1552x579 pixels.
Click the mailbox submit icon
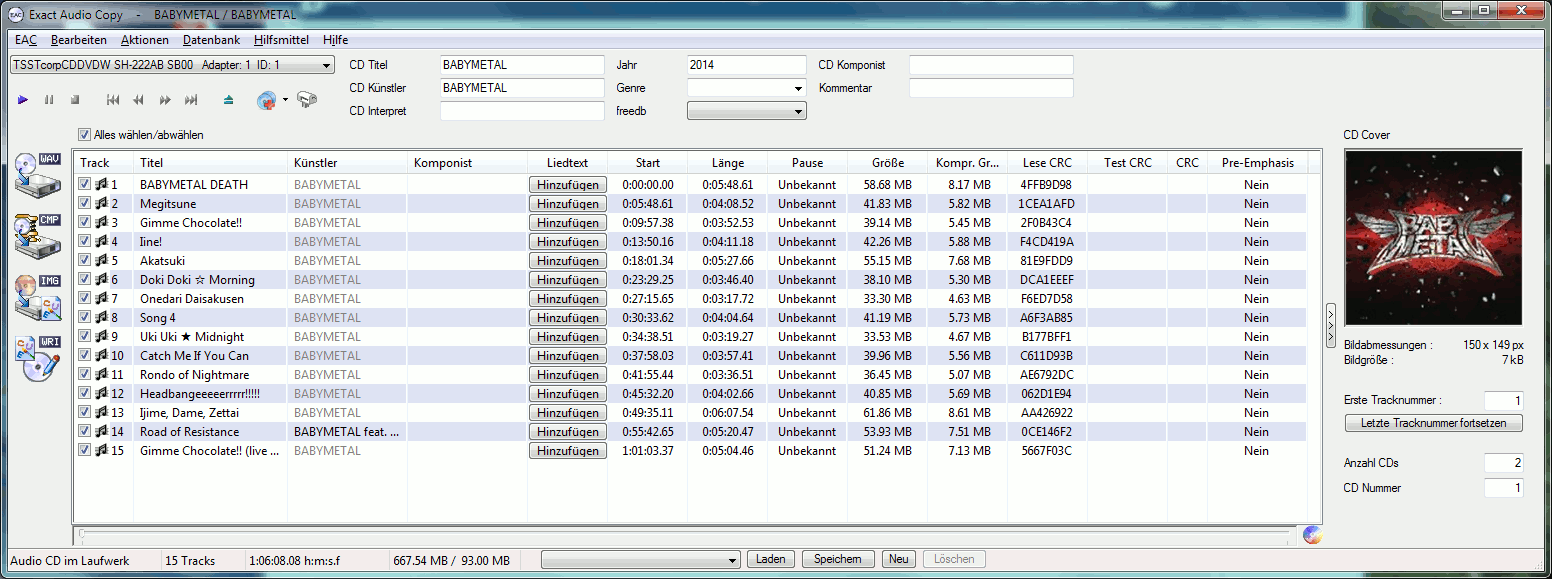point(308,100)
